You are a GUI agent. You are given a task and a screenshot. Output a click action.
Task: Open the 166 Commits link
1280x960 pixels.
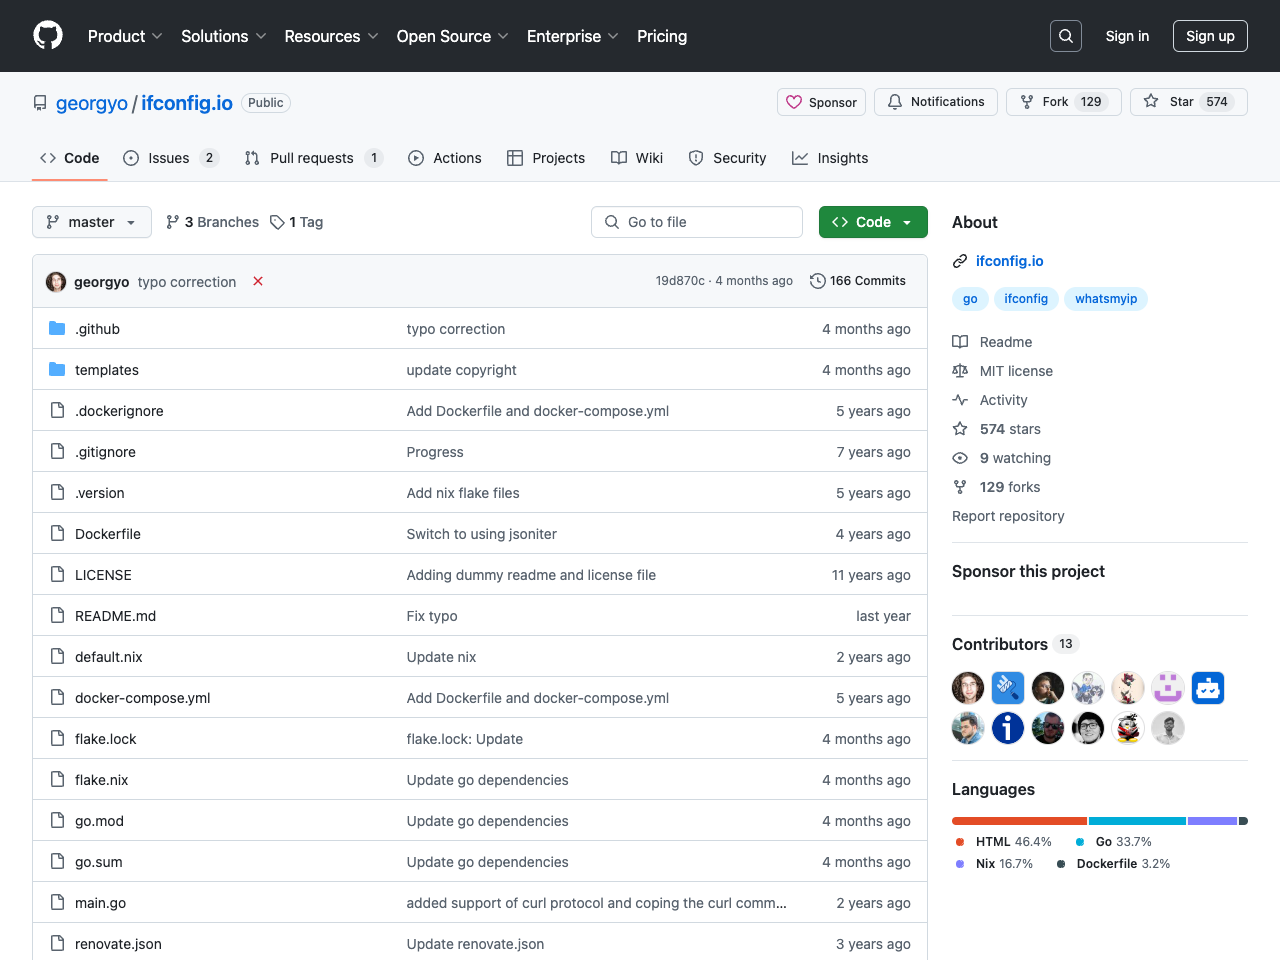[x=858, y=281]
